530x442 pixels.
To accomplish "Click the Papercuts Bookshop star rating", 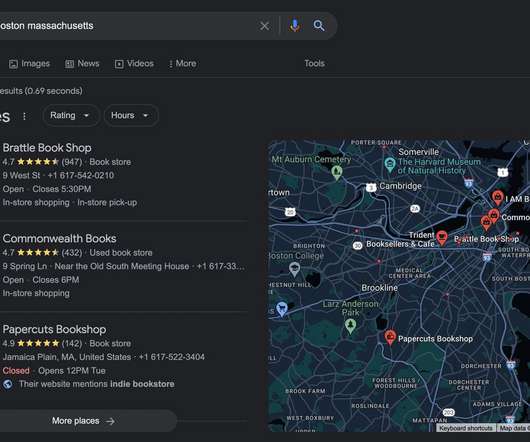I will point(38,344).
